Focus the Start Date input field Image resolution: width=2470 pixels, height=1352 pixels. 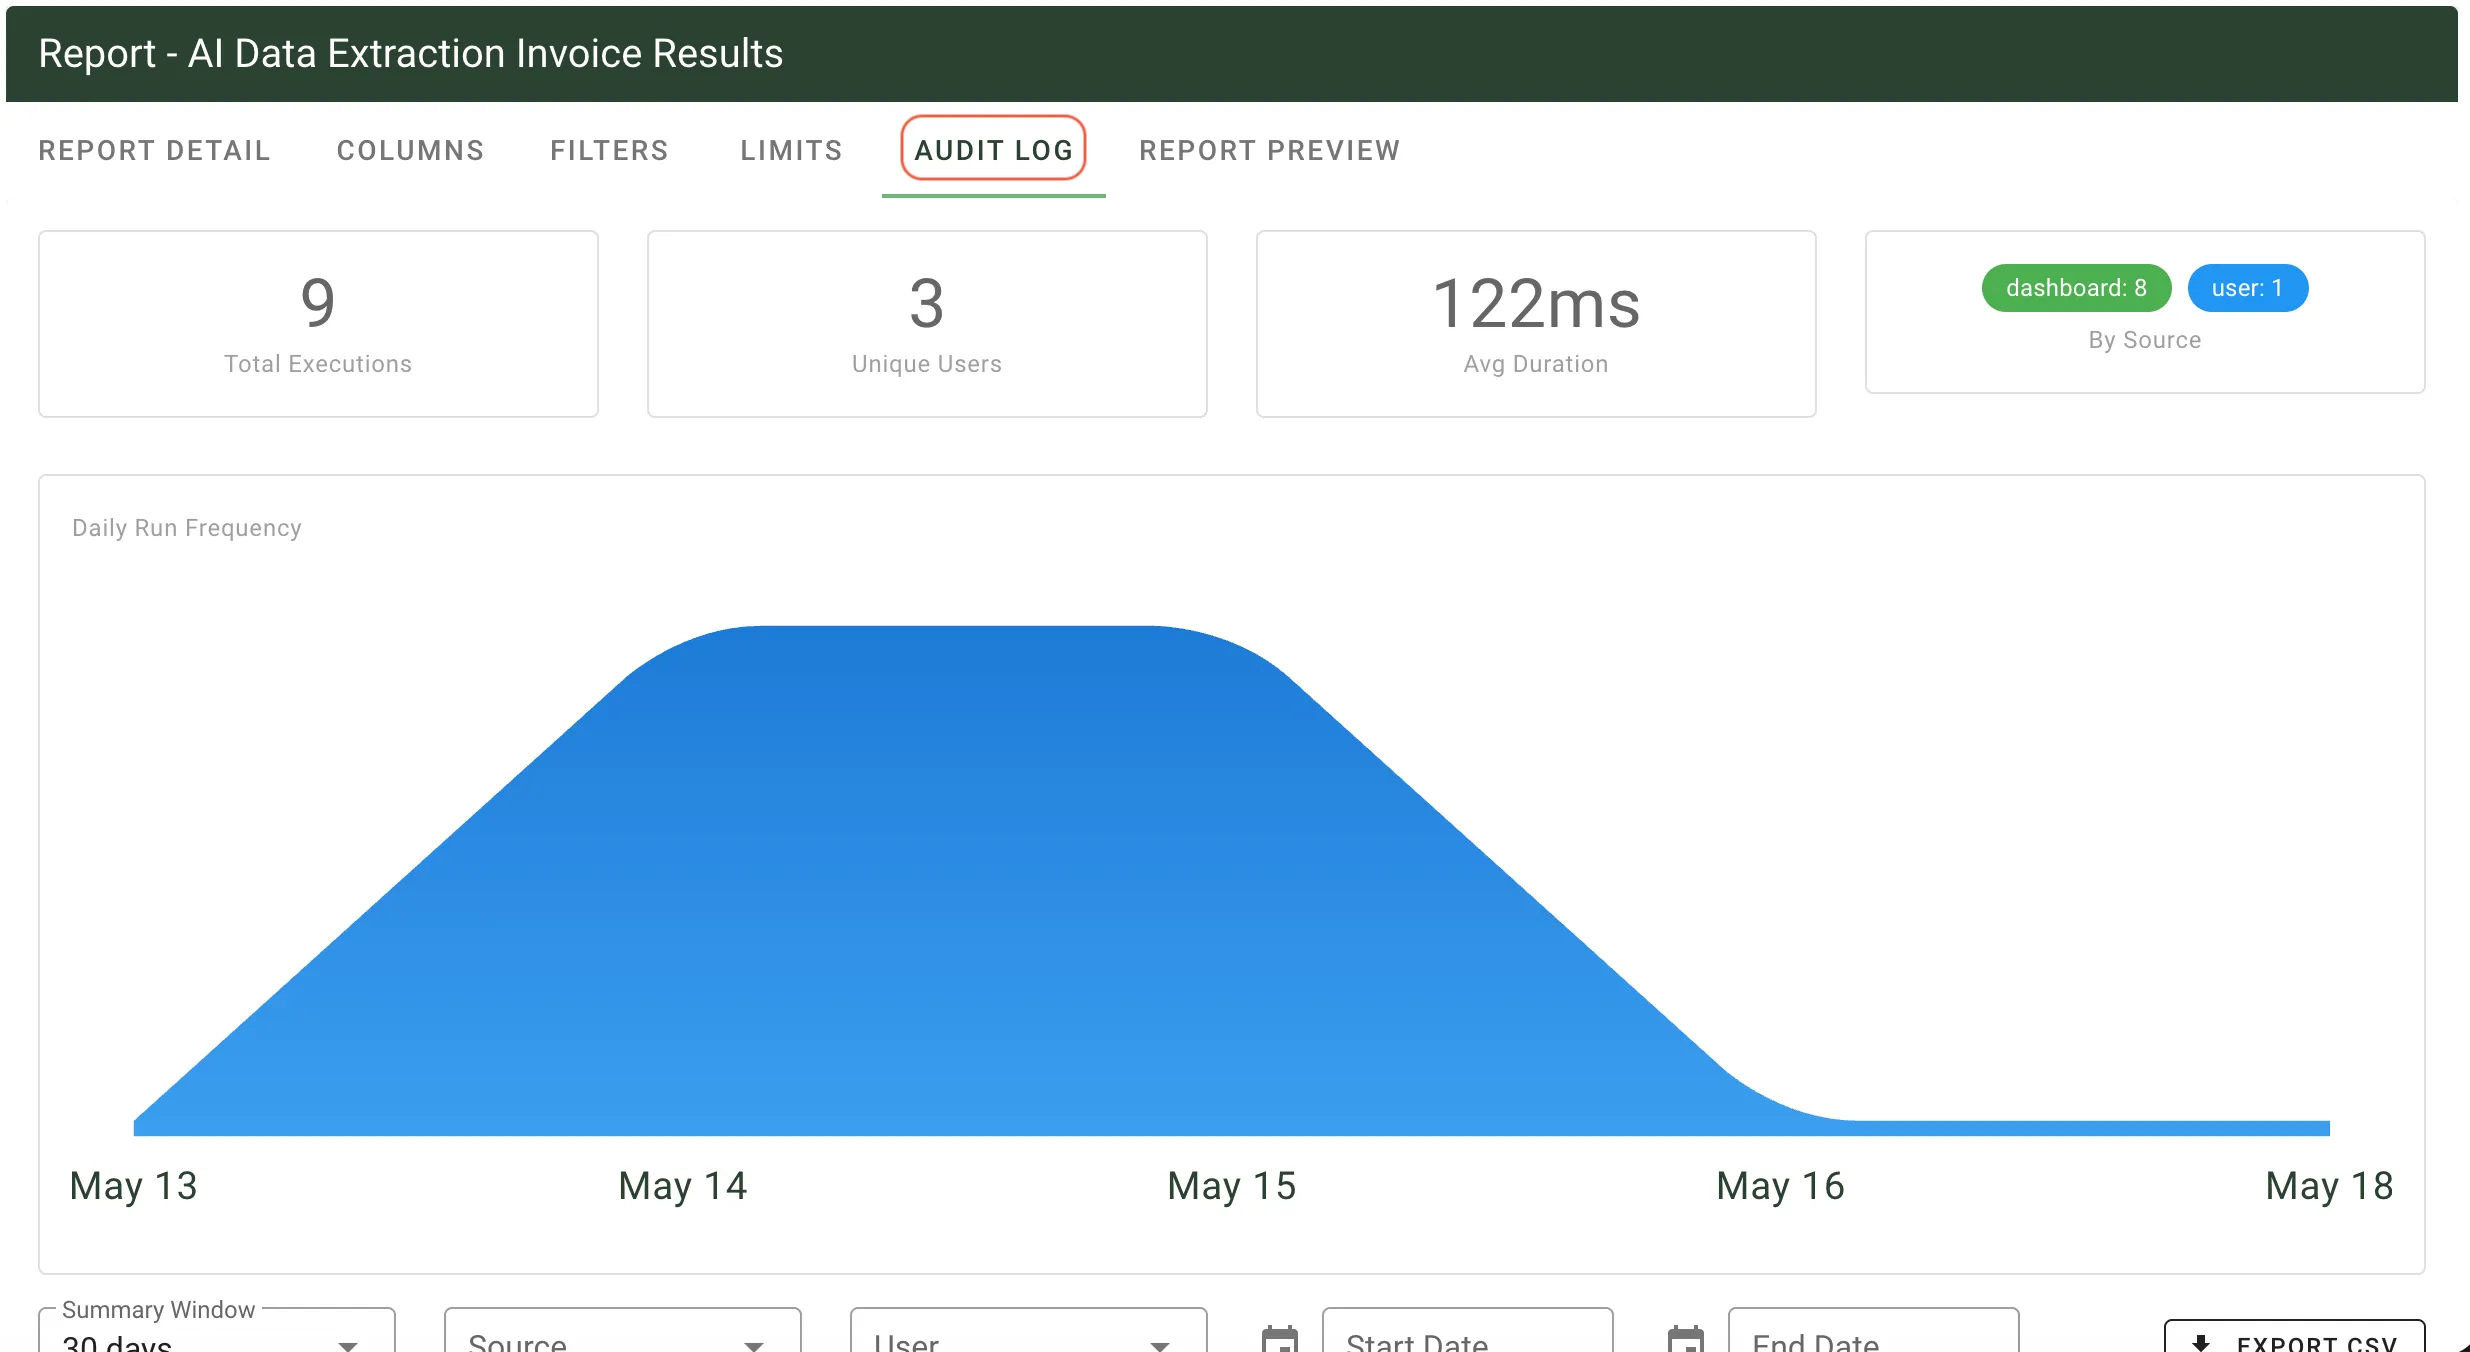coord(1467,1332)
